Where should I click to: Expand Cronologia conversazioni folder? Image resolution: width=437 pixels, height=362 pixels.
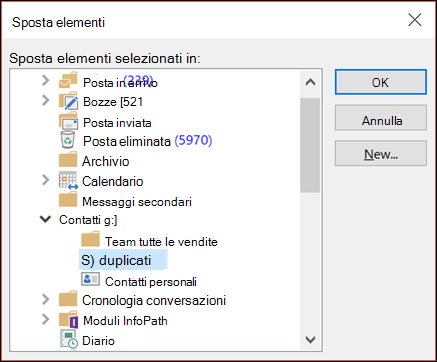point(46,299)
